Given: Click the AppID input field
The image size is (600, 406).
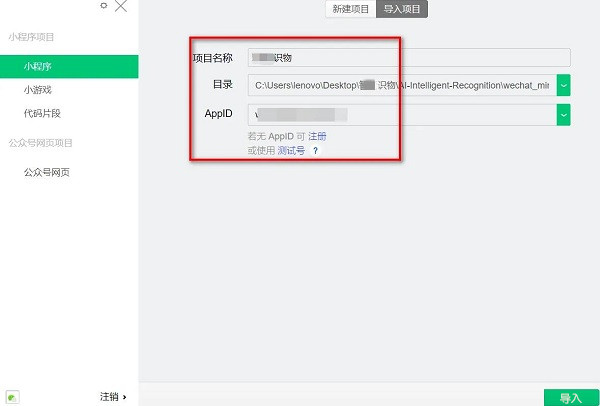Looking at the screenshot, I should click(402, 114).
